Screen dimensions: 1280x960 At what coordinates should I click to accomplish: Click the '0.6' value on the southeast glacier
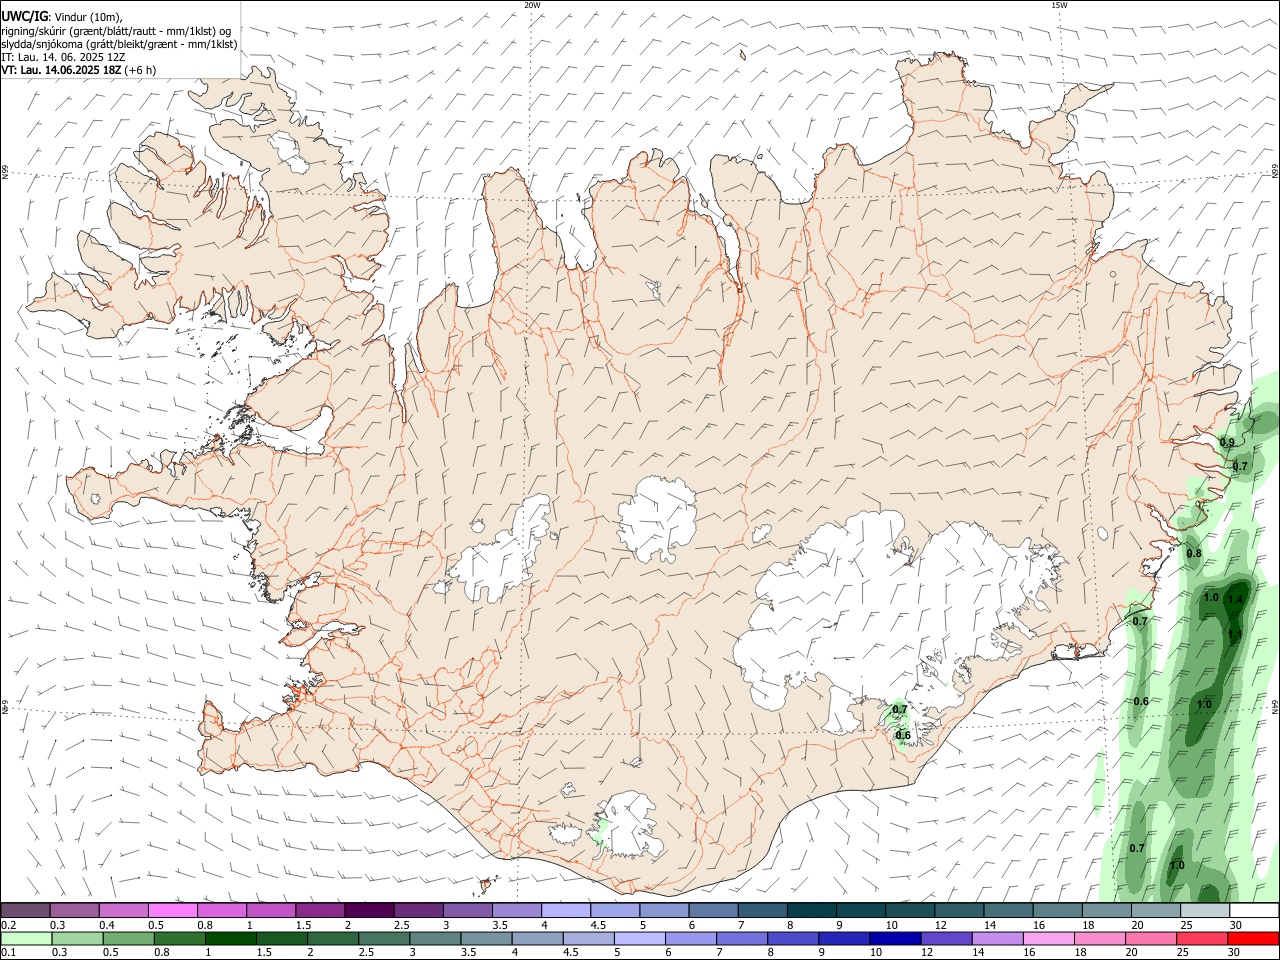coord(903,735)
